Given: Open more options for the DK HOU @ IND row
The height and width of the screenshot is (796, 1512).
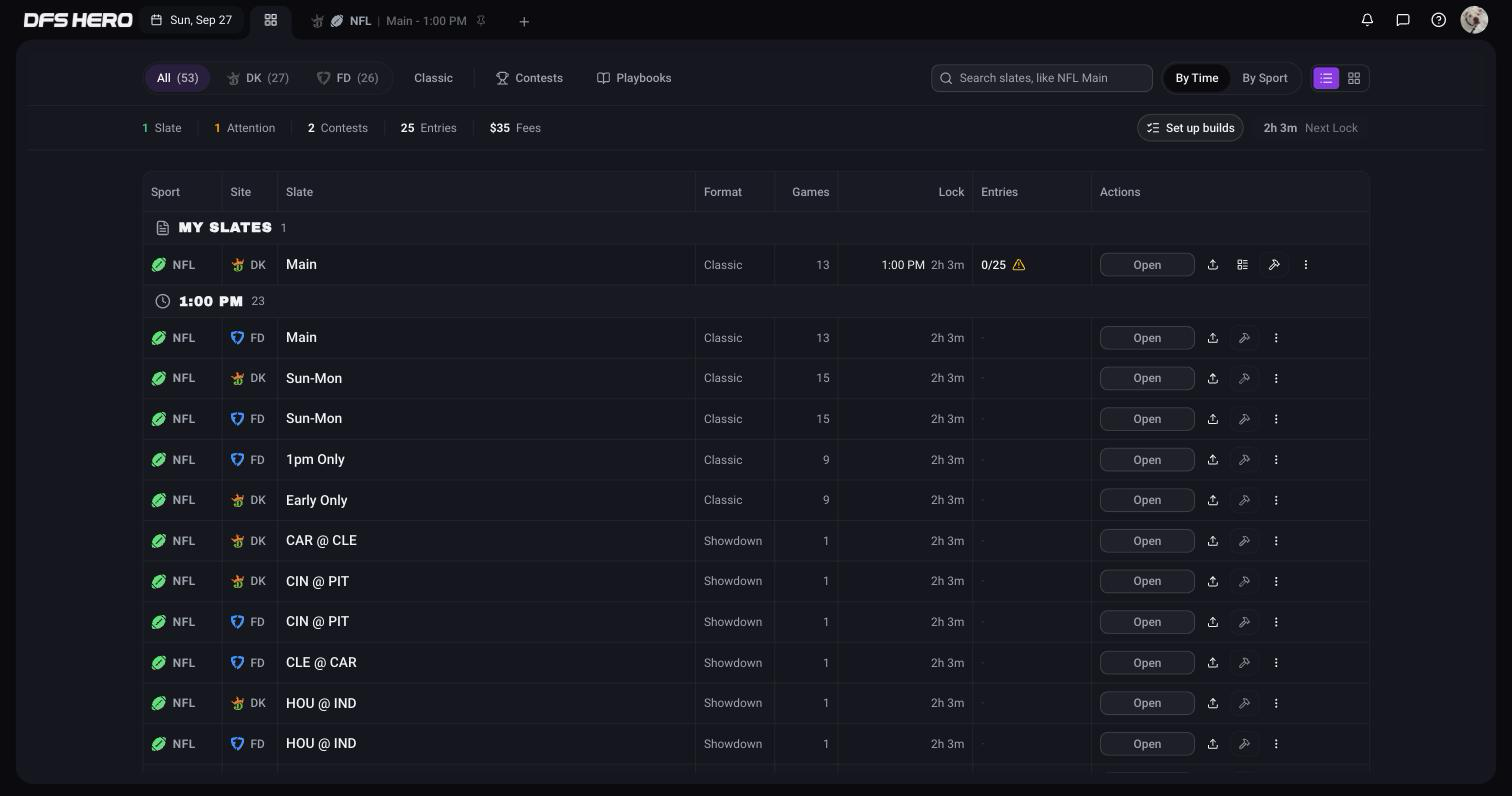Looking at the screenshot, I should coord(1276,703).
